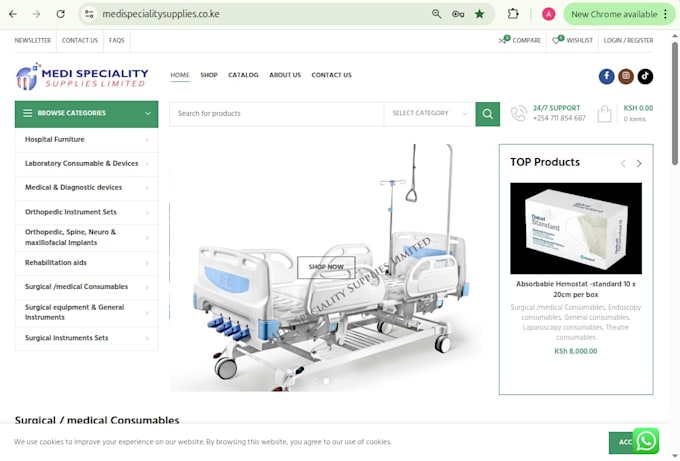Screen dimensions: 680x461
Task: Expand Orthopedic, Spine, Neuro & maxillofacial Implants arrow
Action: 147,238
